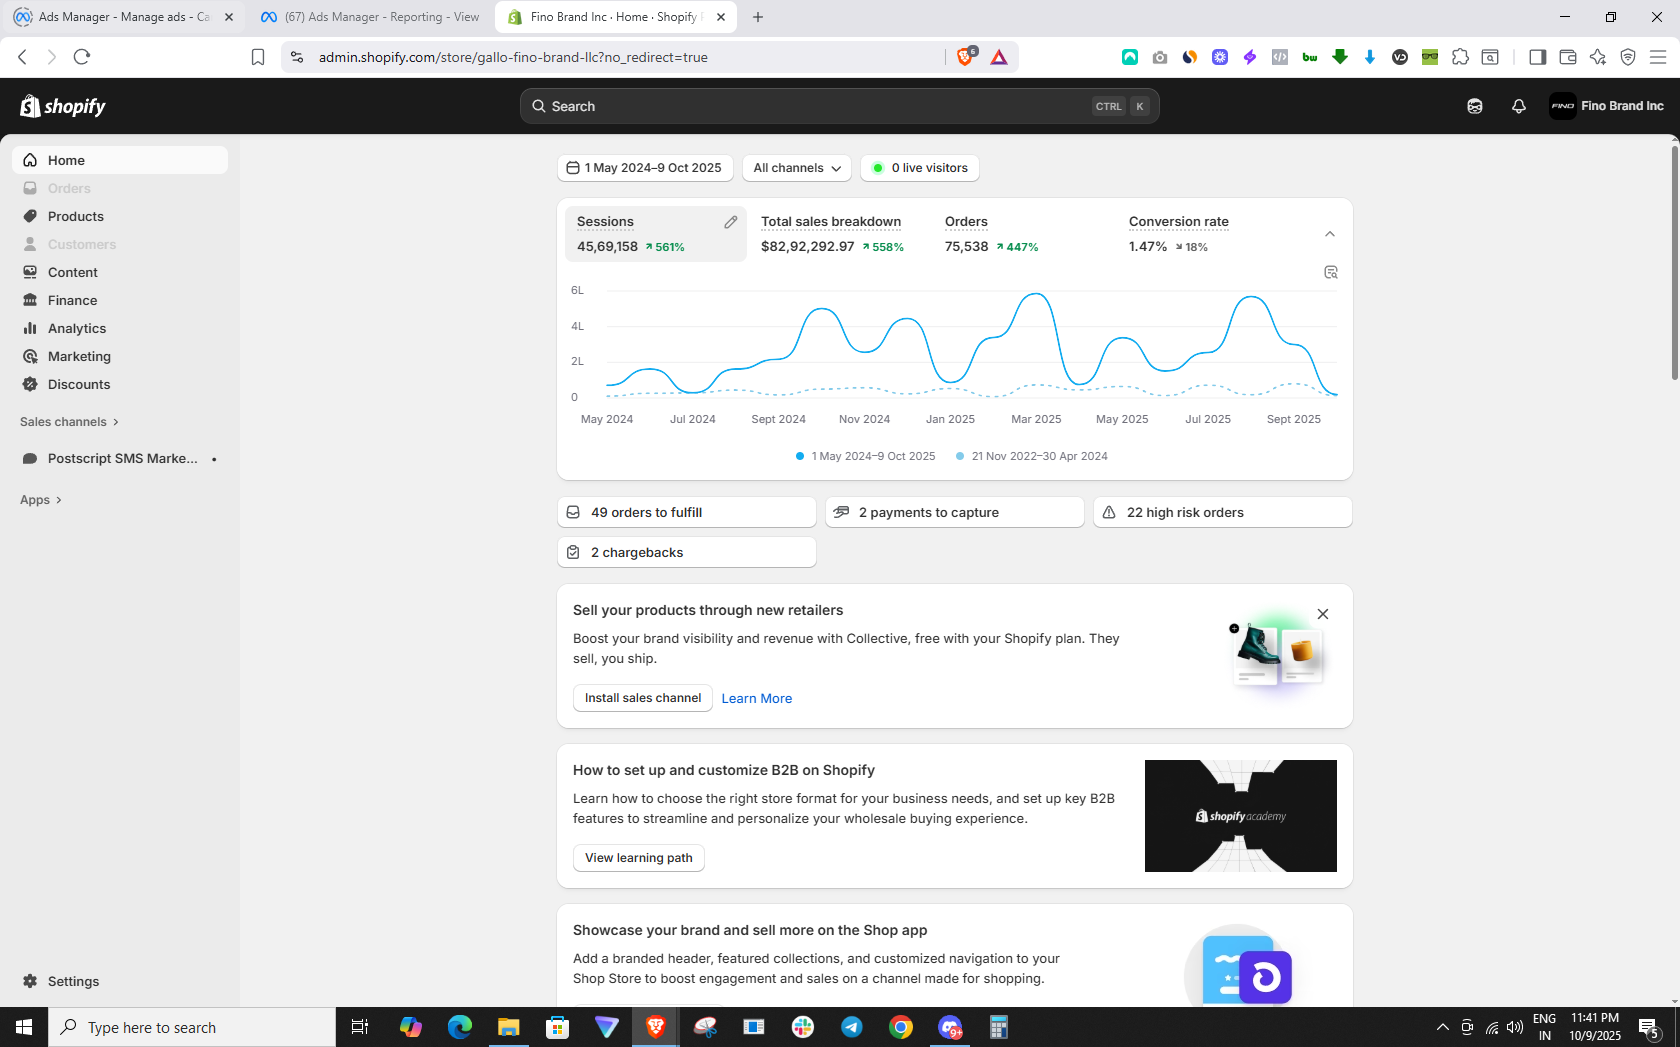Screen dimensions: 1680x1047
Task: Open browser extensions puzzle icon
Action: [x=1460, y=57]
